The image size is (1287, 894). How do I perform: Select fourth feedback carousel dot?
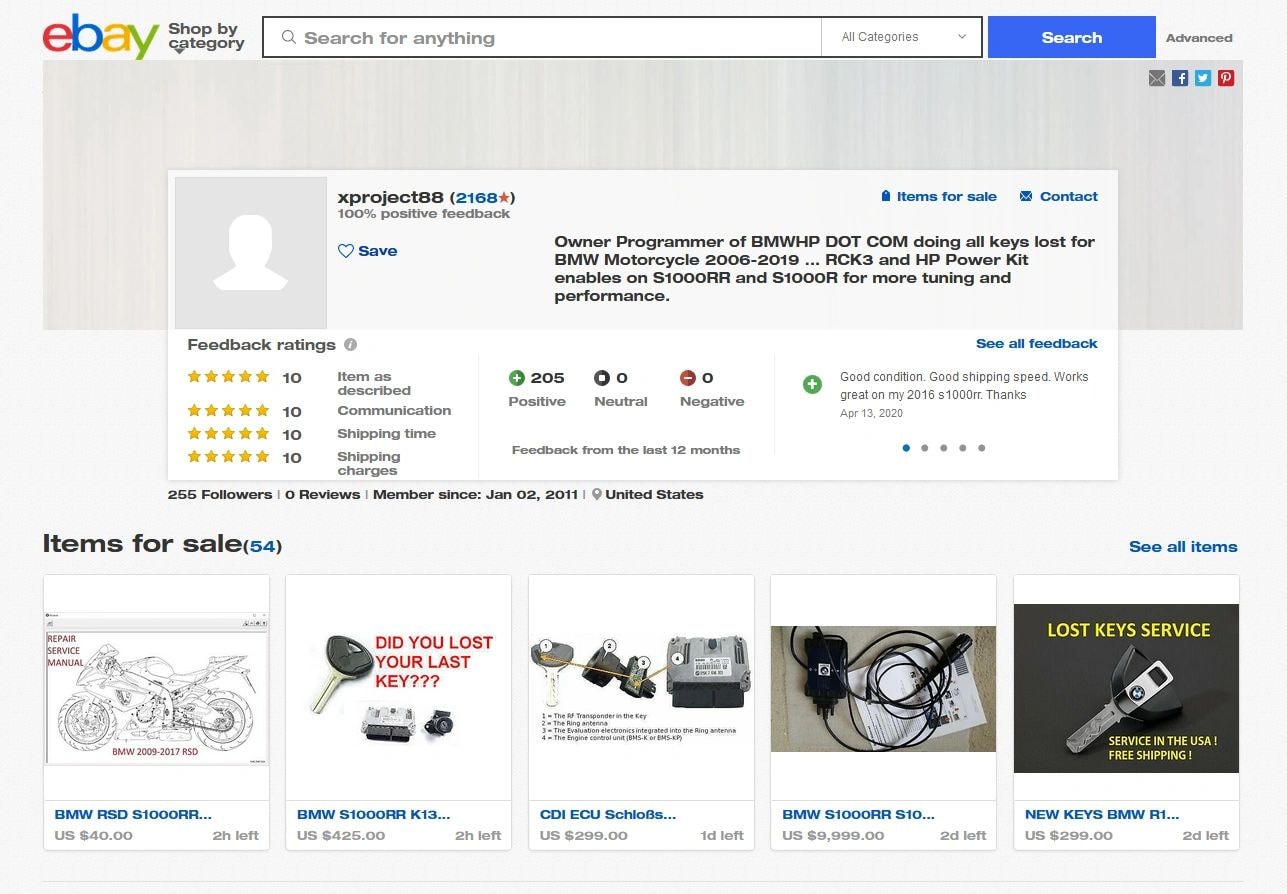(963, 448)
